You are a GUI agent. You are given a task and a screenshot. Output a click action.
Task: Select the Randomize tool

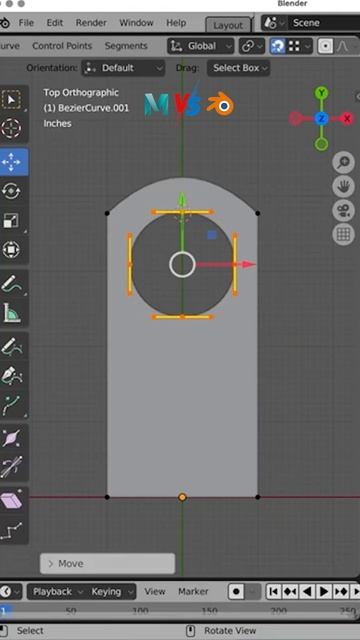(x=11, y=530)
